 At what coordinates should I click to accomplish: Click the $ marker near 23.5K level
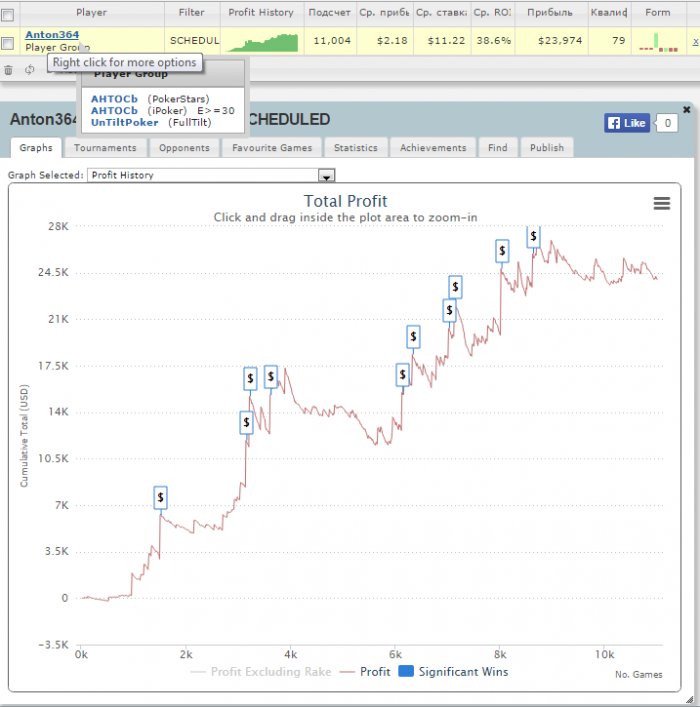(x=455, y=287)
